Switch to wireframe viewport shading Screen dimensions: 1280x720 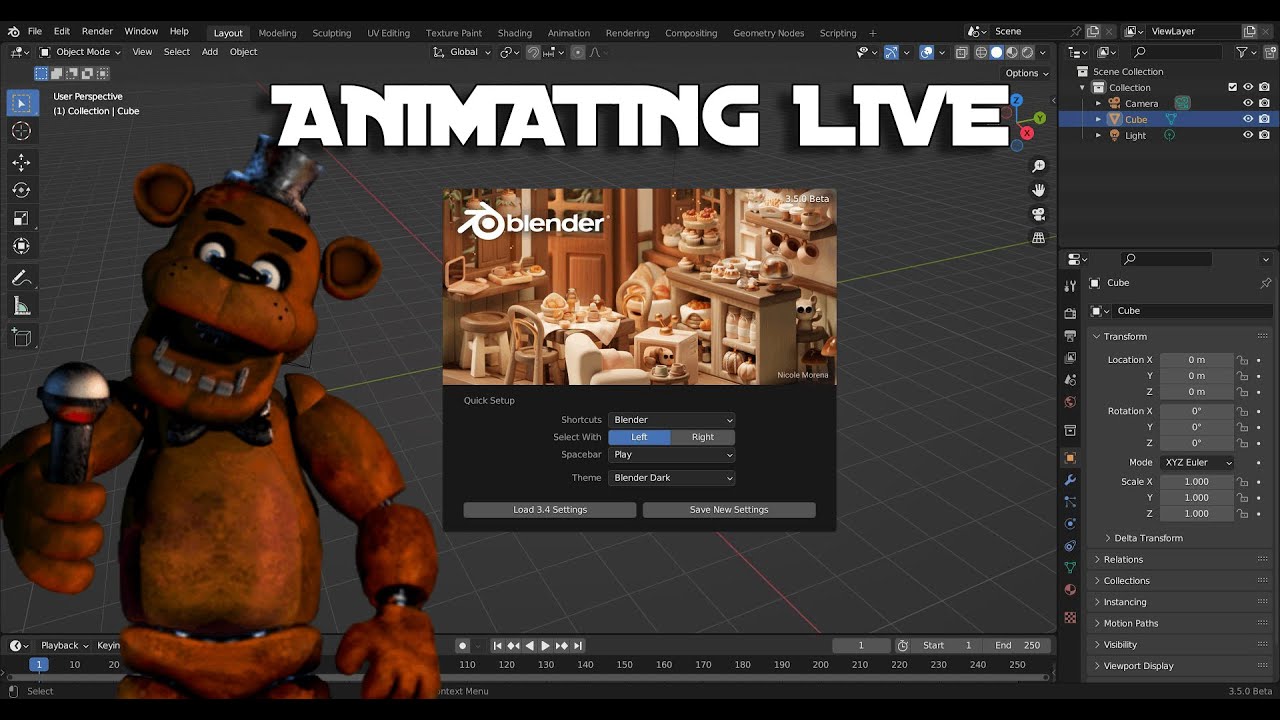(981, 52)
